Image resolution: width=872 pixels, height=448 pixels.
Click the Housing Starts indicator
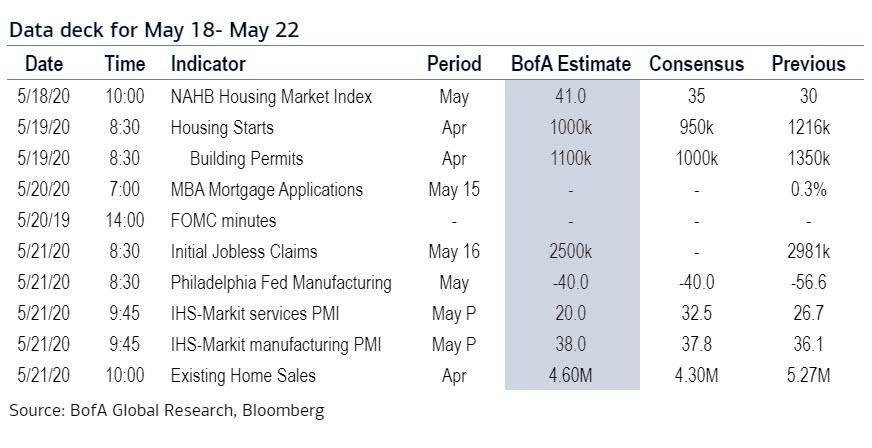[222, 128]
